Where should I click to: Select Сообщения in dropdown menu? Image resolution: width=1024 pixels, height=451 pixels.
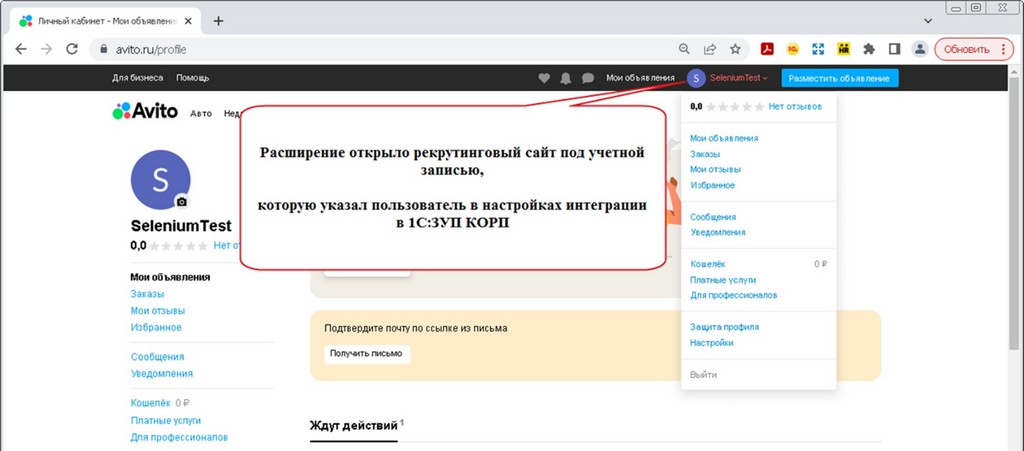click(713, 217)
